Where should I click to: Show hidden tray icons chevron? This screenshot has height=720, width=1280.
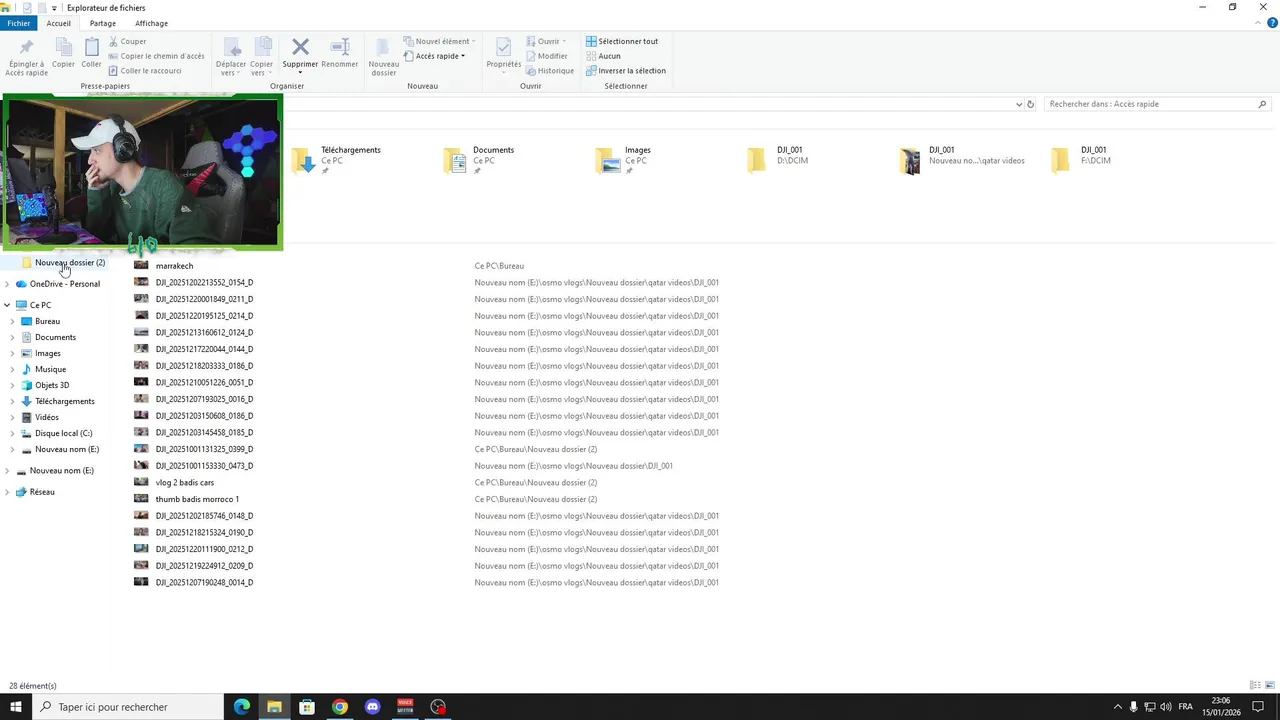pyautogui.click(x=1118, y=707)
